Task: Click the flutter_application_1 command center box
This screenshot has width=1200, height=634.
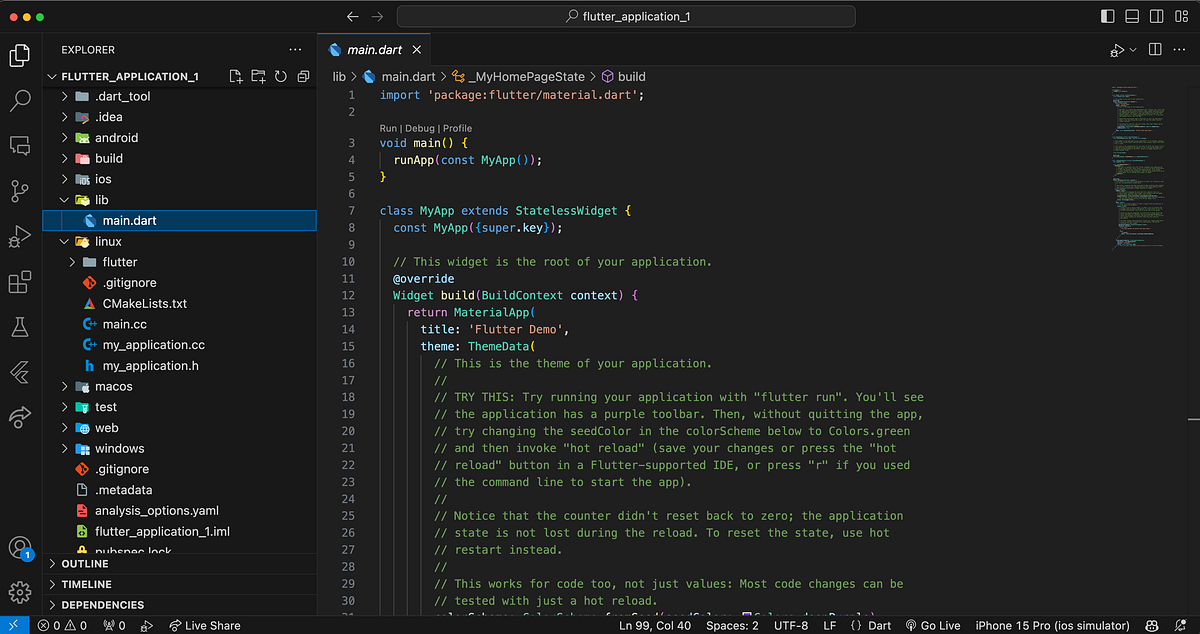Action: tap(625, 16)
